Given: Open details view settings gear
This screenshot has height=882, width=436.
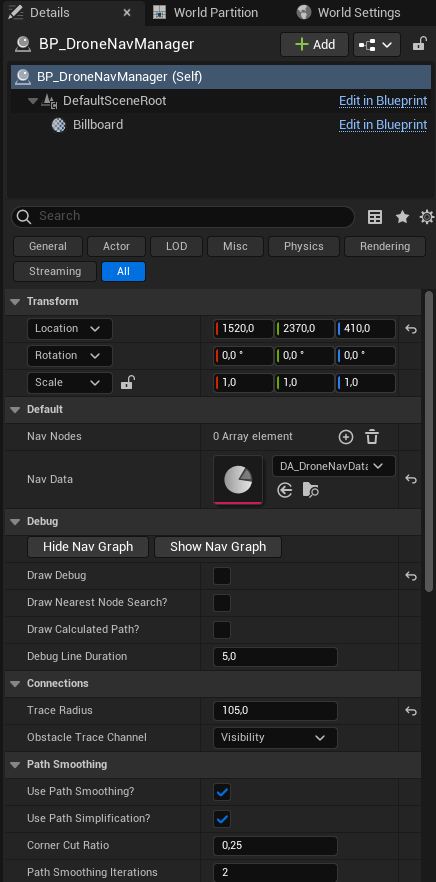Looking at the screenshot, I should (x=427, y=217).
